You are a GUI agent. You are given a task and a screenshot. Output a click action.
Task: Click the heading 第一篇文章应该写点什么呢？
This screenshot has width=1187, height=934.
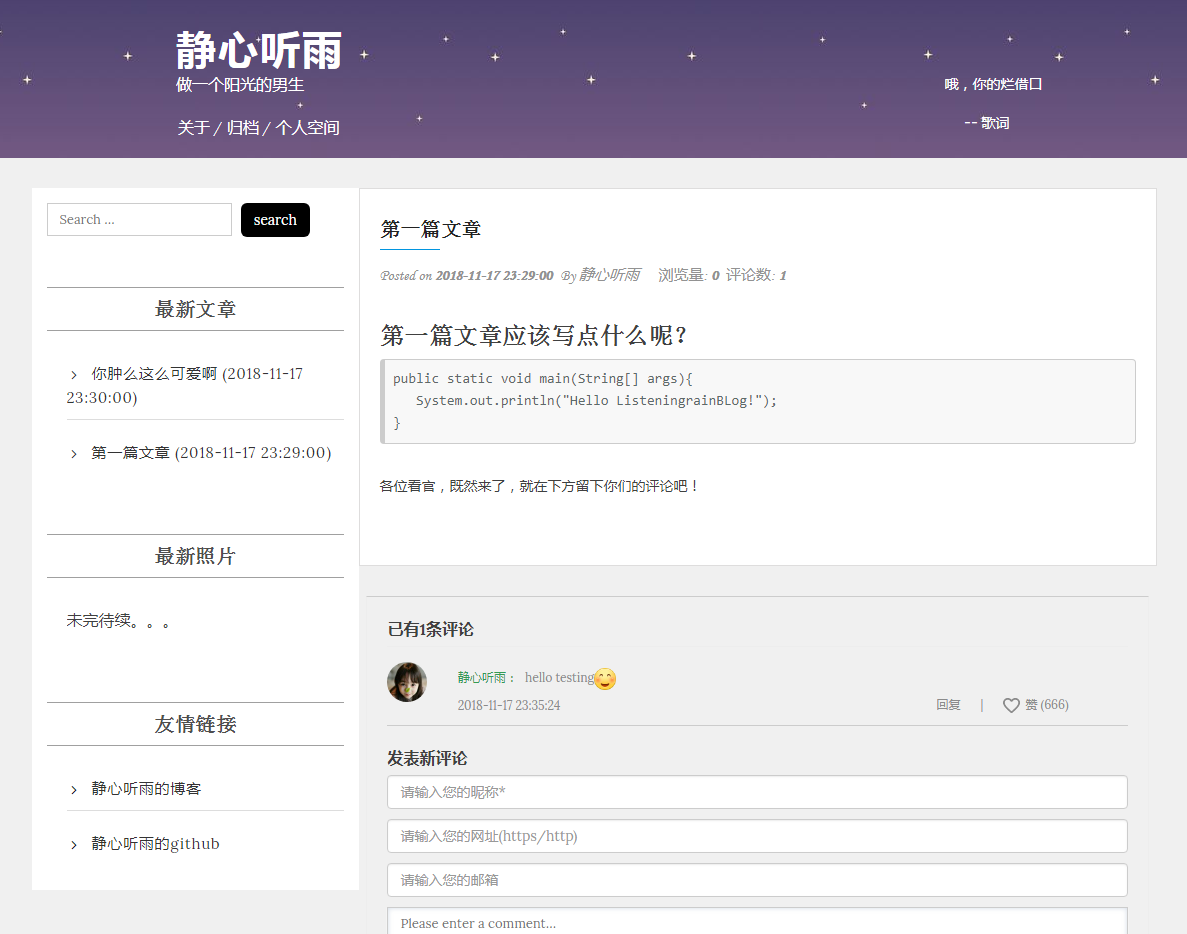click(x=534, y=335)
